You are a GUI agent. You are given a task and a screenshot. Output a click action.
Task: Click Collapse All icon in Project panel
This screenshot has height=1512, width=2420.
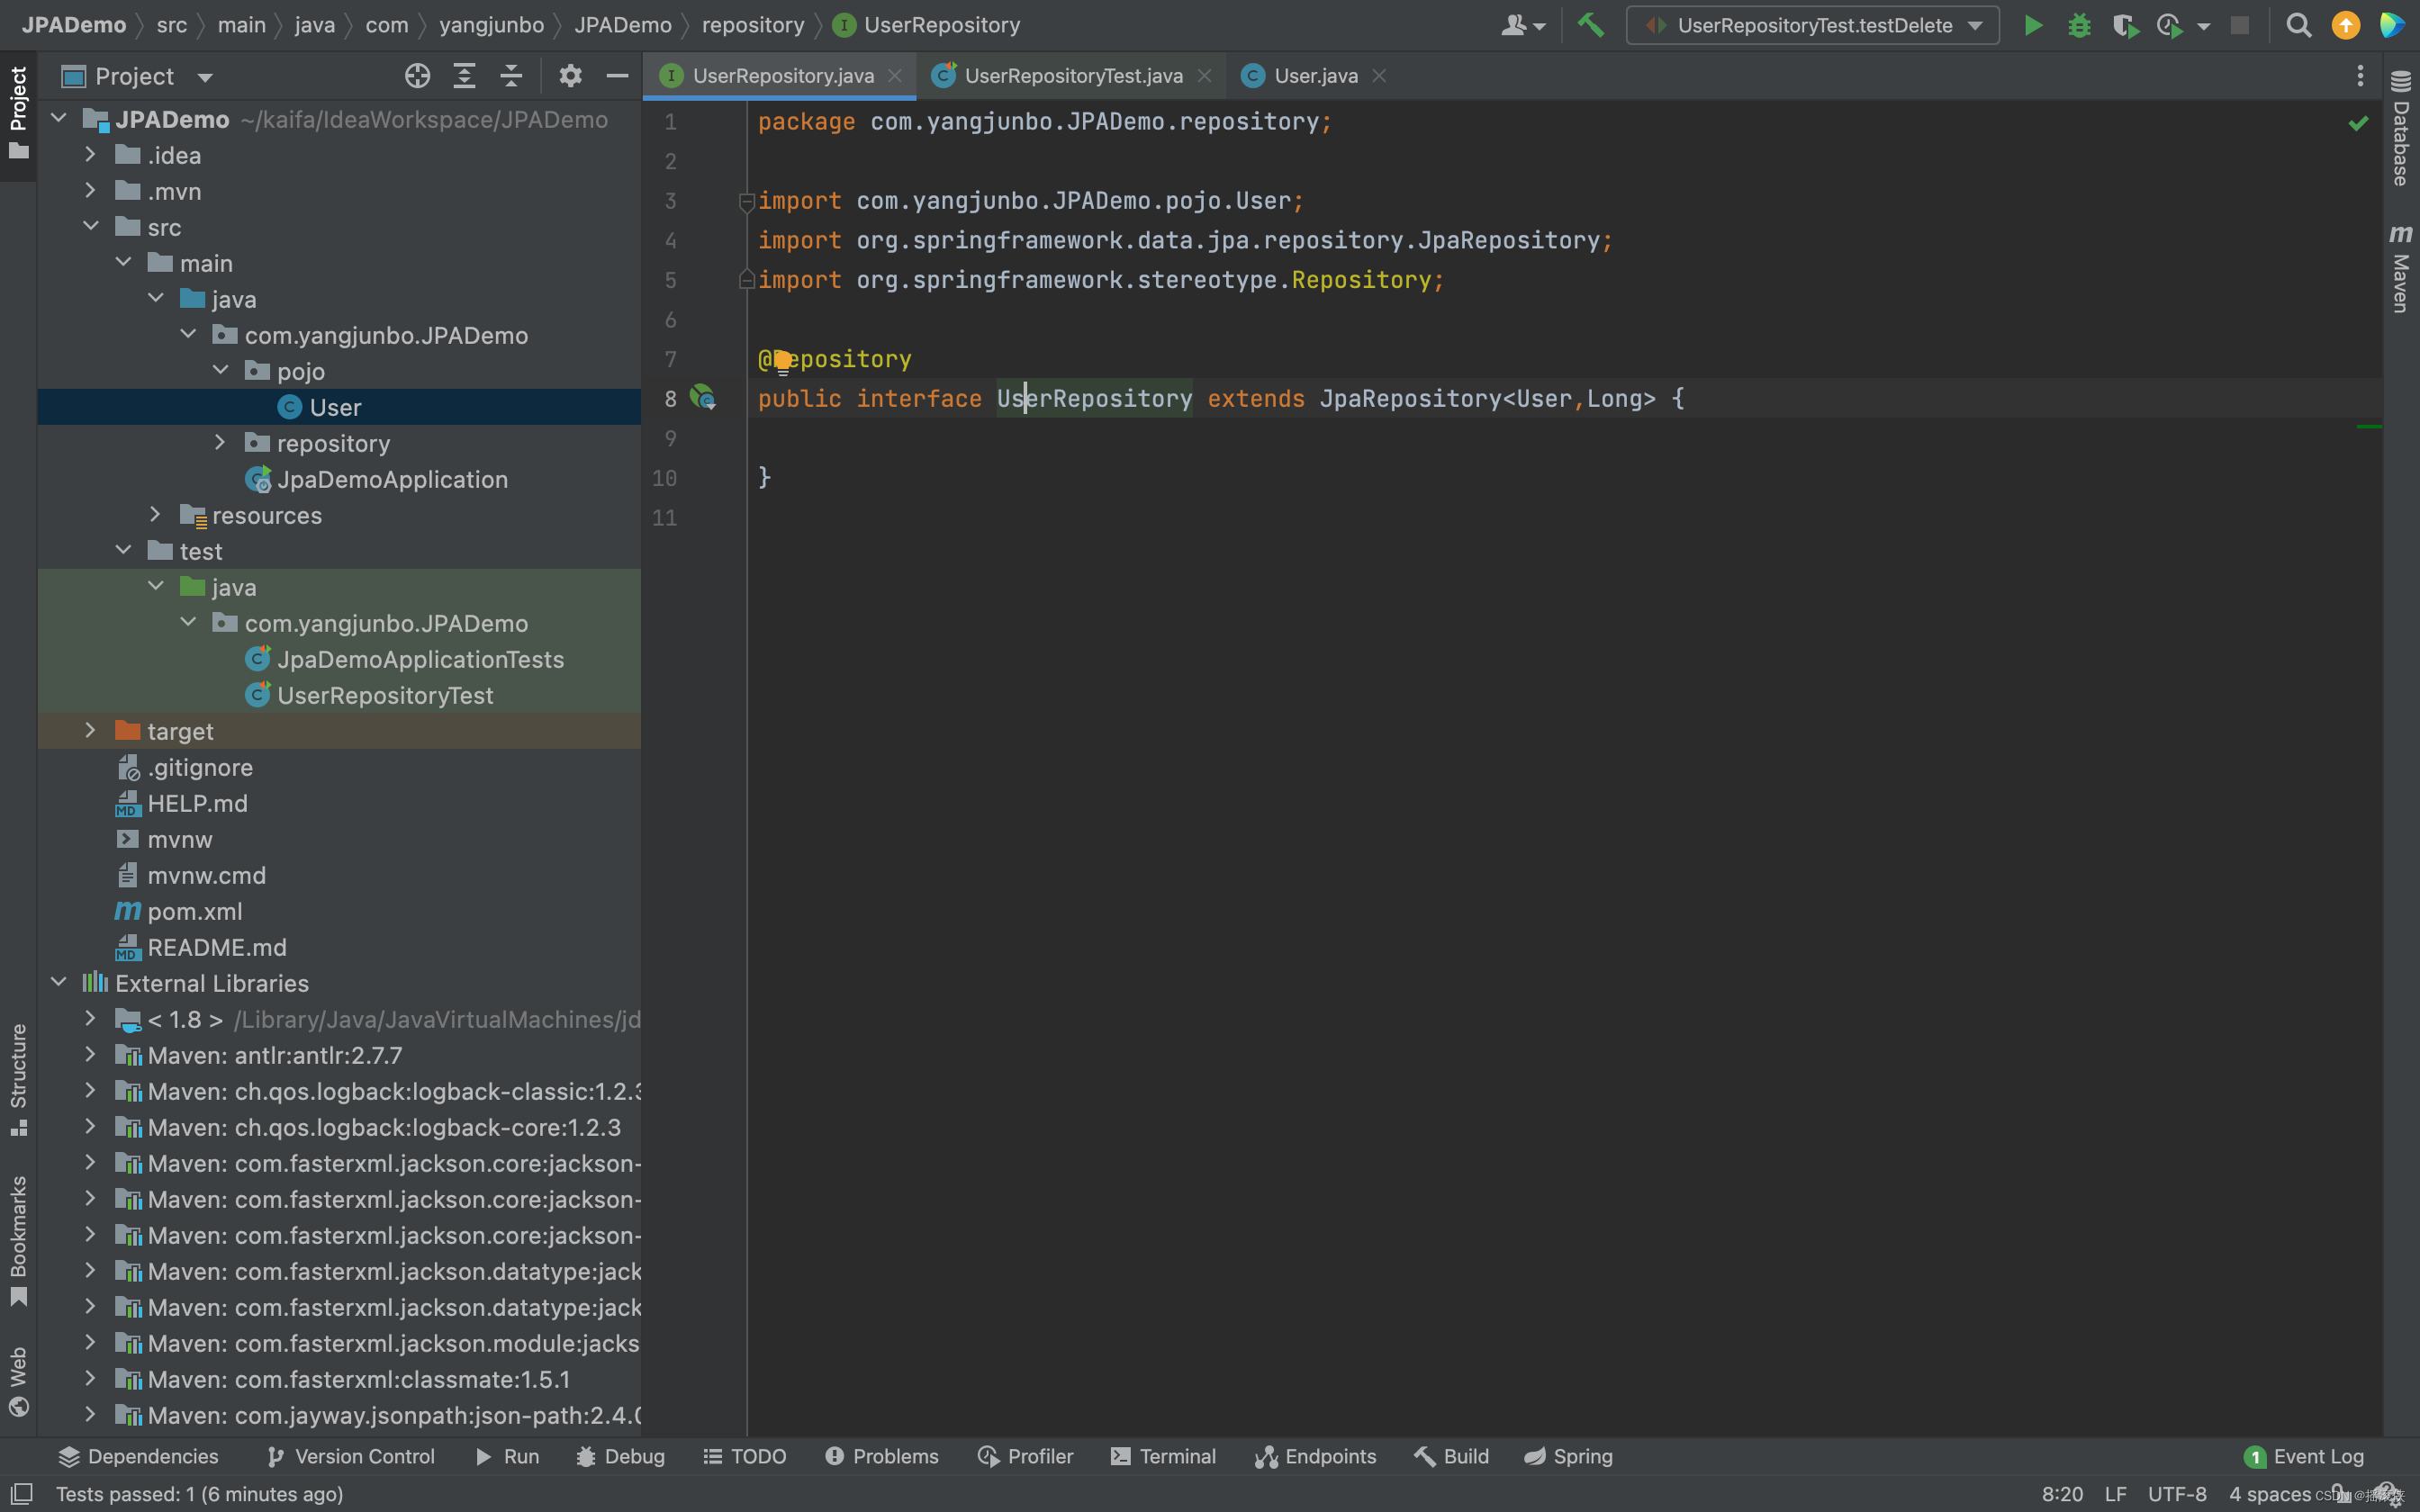(511, 76)
